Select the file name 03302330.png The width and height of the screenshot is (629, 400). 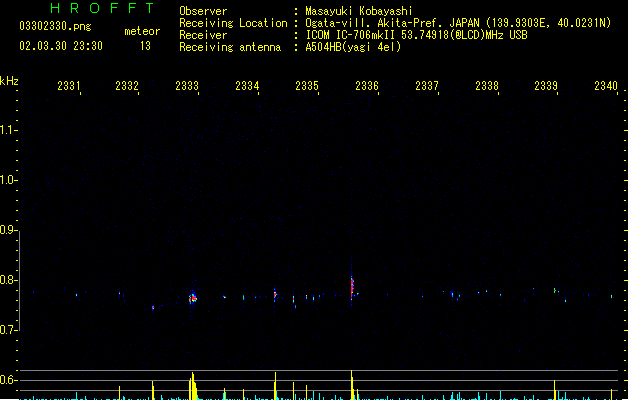(x=55, y=26)
